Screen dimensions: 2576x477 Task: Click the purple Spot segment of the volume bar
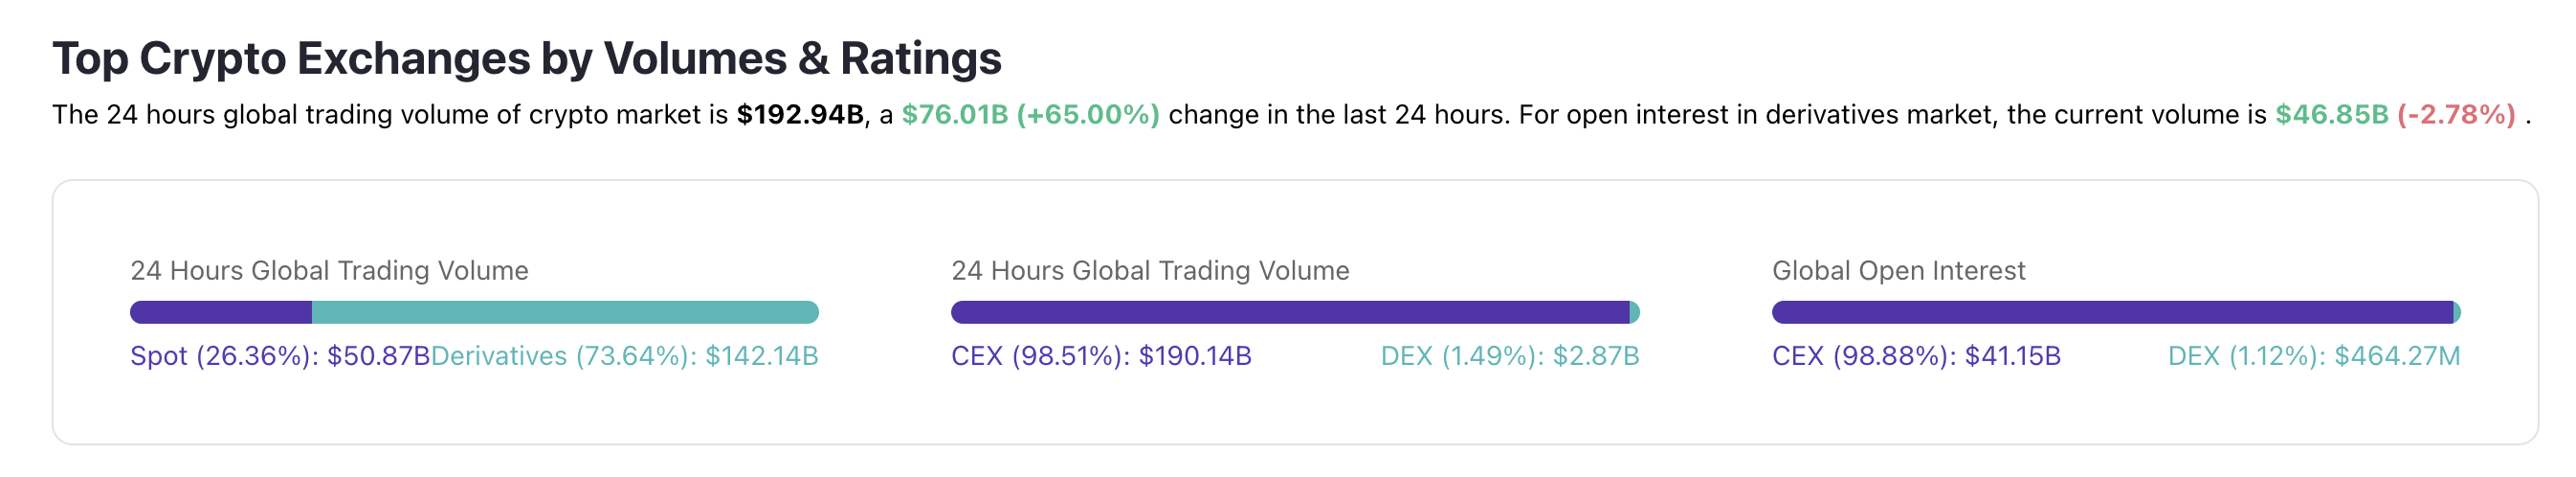pos(221,313)
